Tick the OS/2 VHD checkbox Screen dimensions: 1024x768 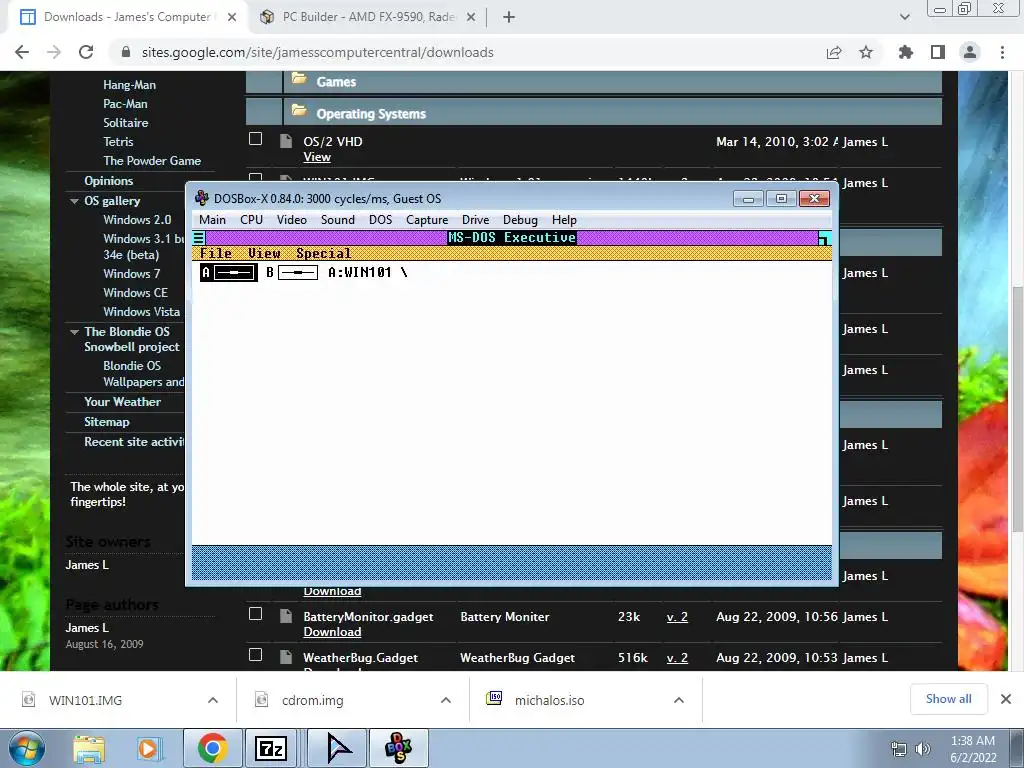point(255,139)
